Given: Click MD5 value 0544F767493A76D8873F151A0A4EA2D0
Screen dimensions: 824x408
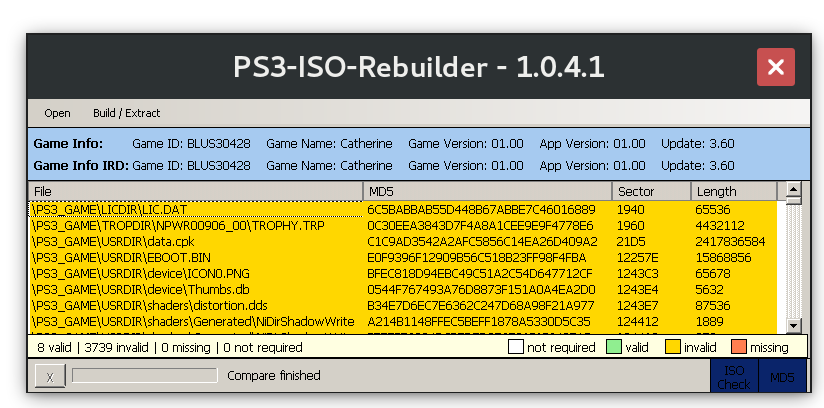Looking at the screenshot, I should tap(481, 290).
